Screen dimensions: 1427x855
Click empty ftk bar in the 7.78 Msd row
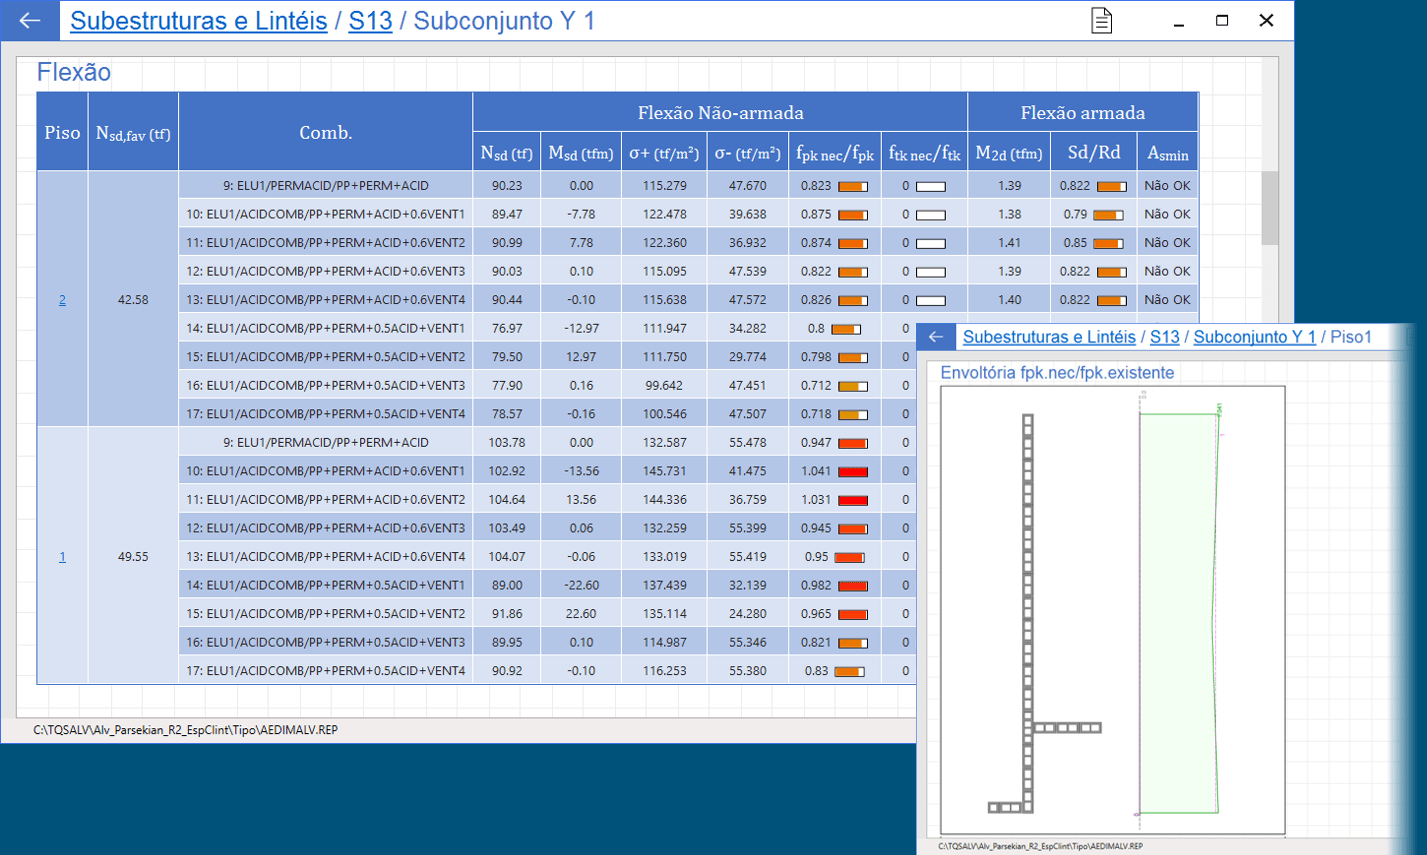click(x=931, y=243)
